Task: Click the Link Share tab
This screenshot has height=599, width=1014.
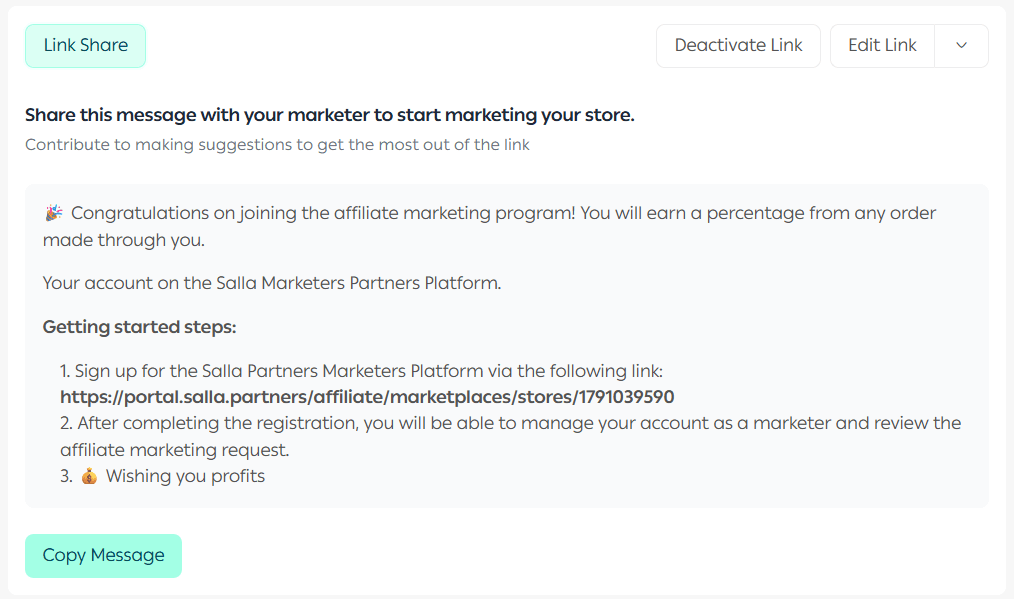Action: pyautogui.click(x=85, y=46)
